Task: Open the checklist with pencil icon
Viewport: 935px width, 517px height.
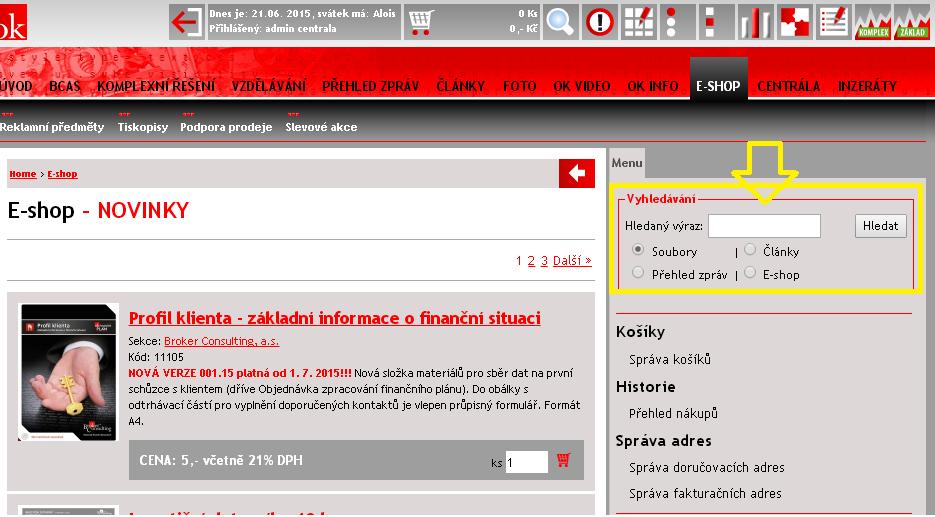Action: click(834, 22)
